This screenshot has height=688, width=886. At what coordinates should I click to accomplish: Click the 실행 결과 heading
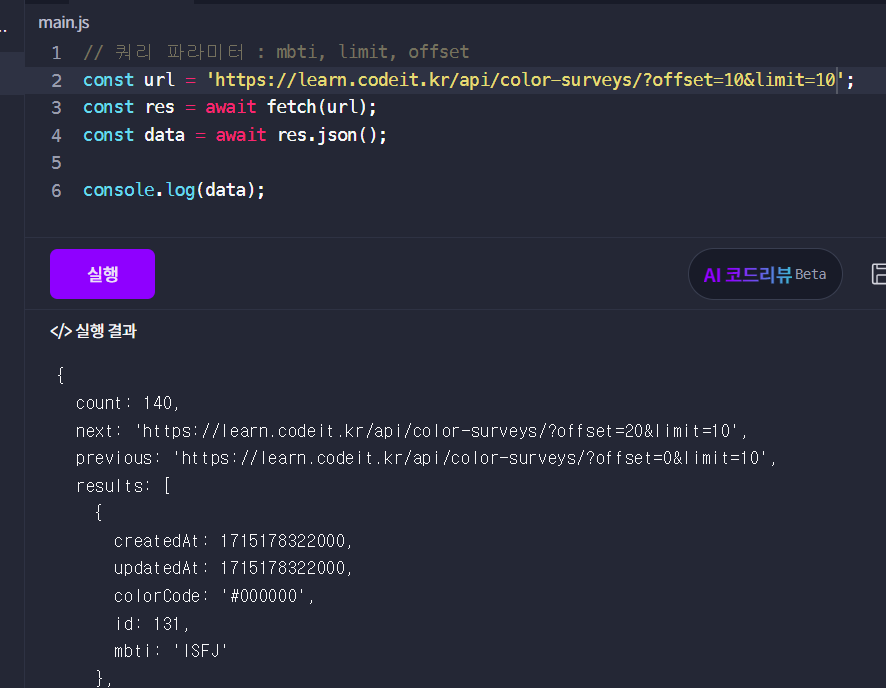(93, 331)
